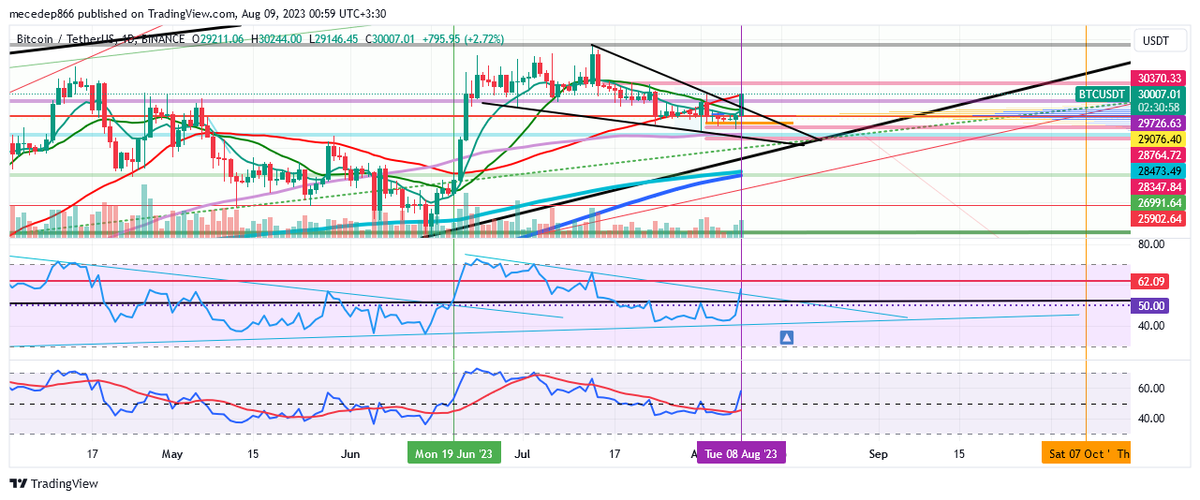Click the blue up-arrow marker in RSI pane
The image size is (1200, 500).
pyautogui.click(x=787, y=338)
